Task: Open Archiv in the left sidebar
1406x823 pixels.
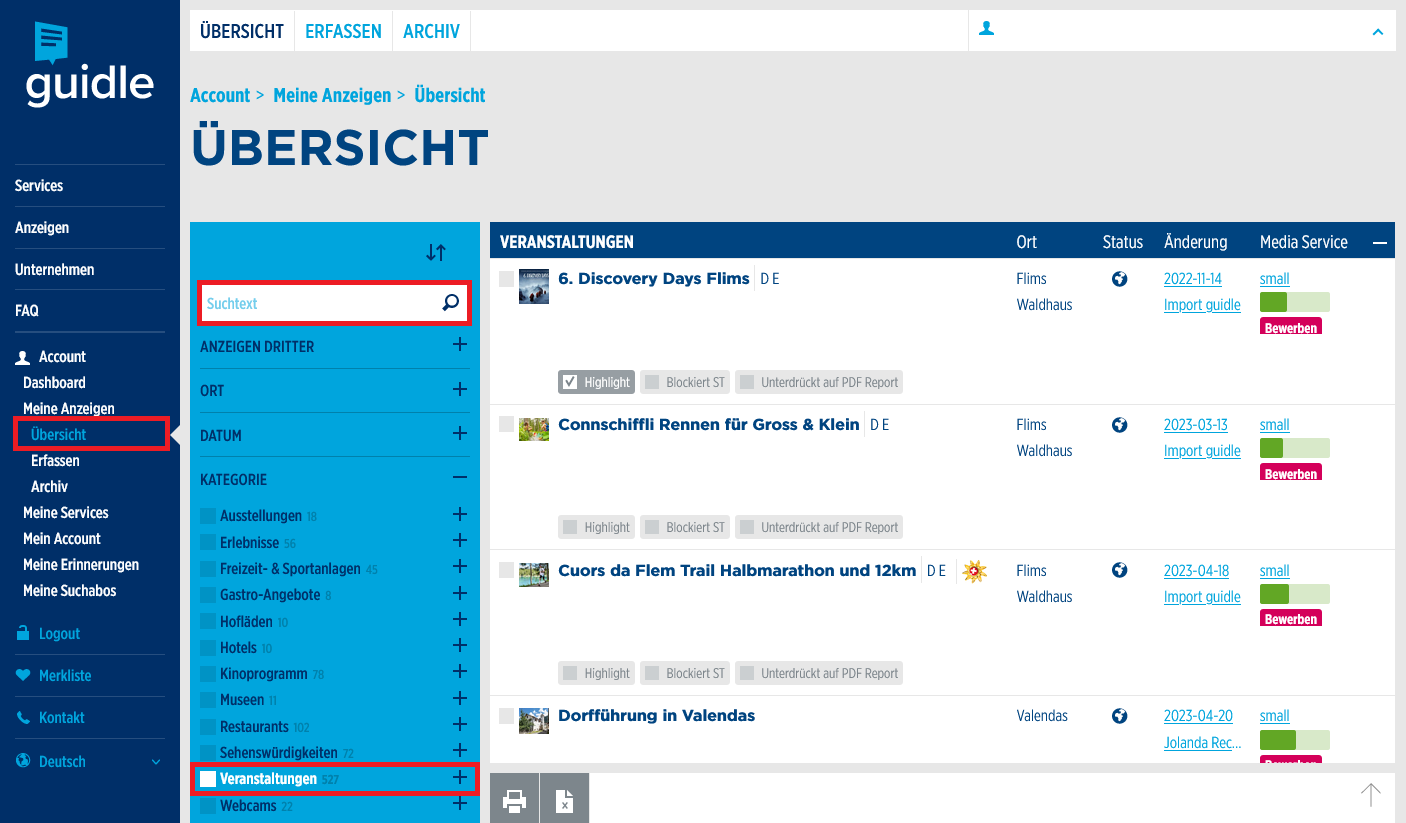Action: pyautogui.click(x=49, y=487)
